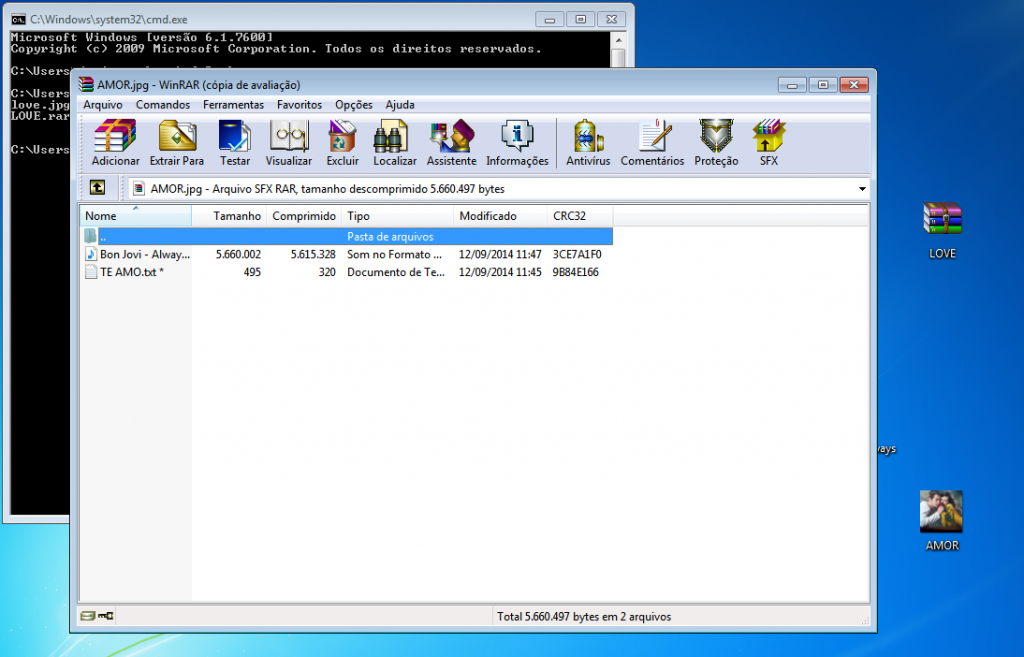Minimize the WinRAR window
The width and height of the screenshot is (1024, 657).
point(792,85)
